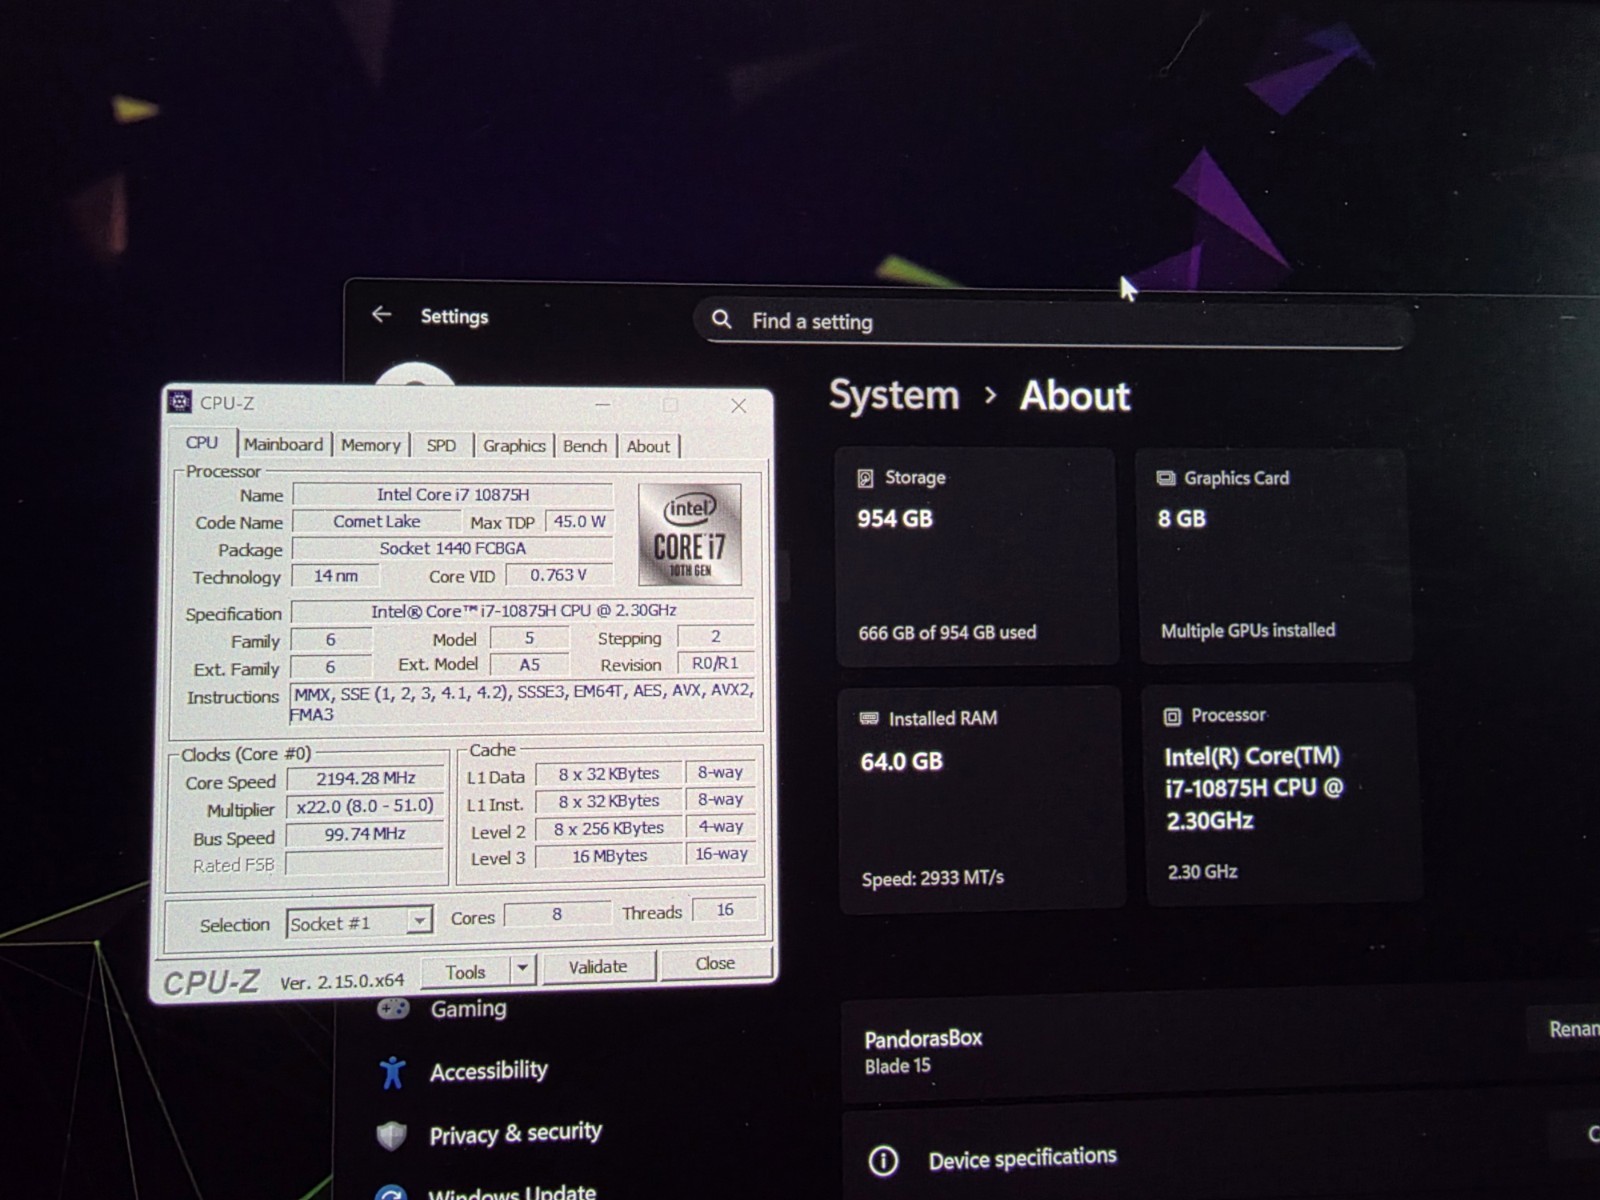Screen dimensions: 1600x1200
Task: Open the Memory tab in CPU-Z
Action: [370, 446]
